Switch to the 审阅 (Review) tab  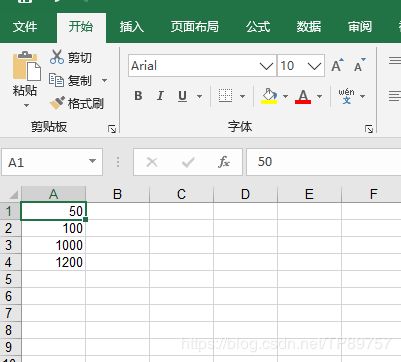click(x=360, y=27)
